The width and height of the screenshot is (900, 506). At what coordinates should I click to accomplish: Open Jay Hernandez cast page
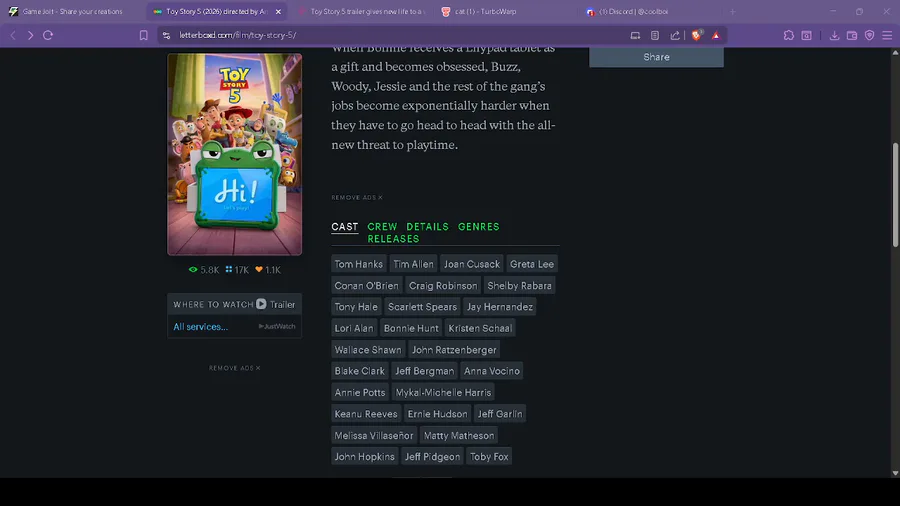[500, 306]
